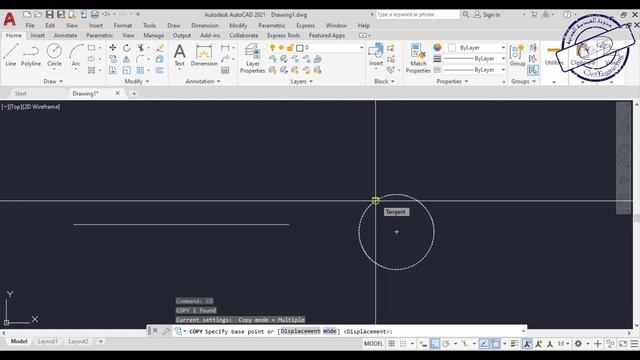Screen dimensions: 640x360
Task: Click the Scale tool icon
Action: tap(127, 71)
